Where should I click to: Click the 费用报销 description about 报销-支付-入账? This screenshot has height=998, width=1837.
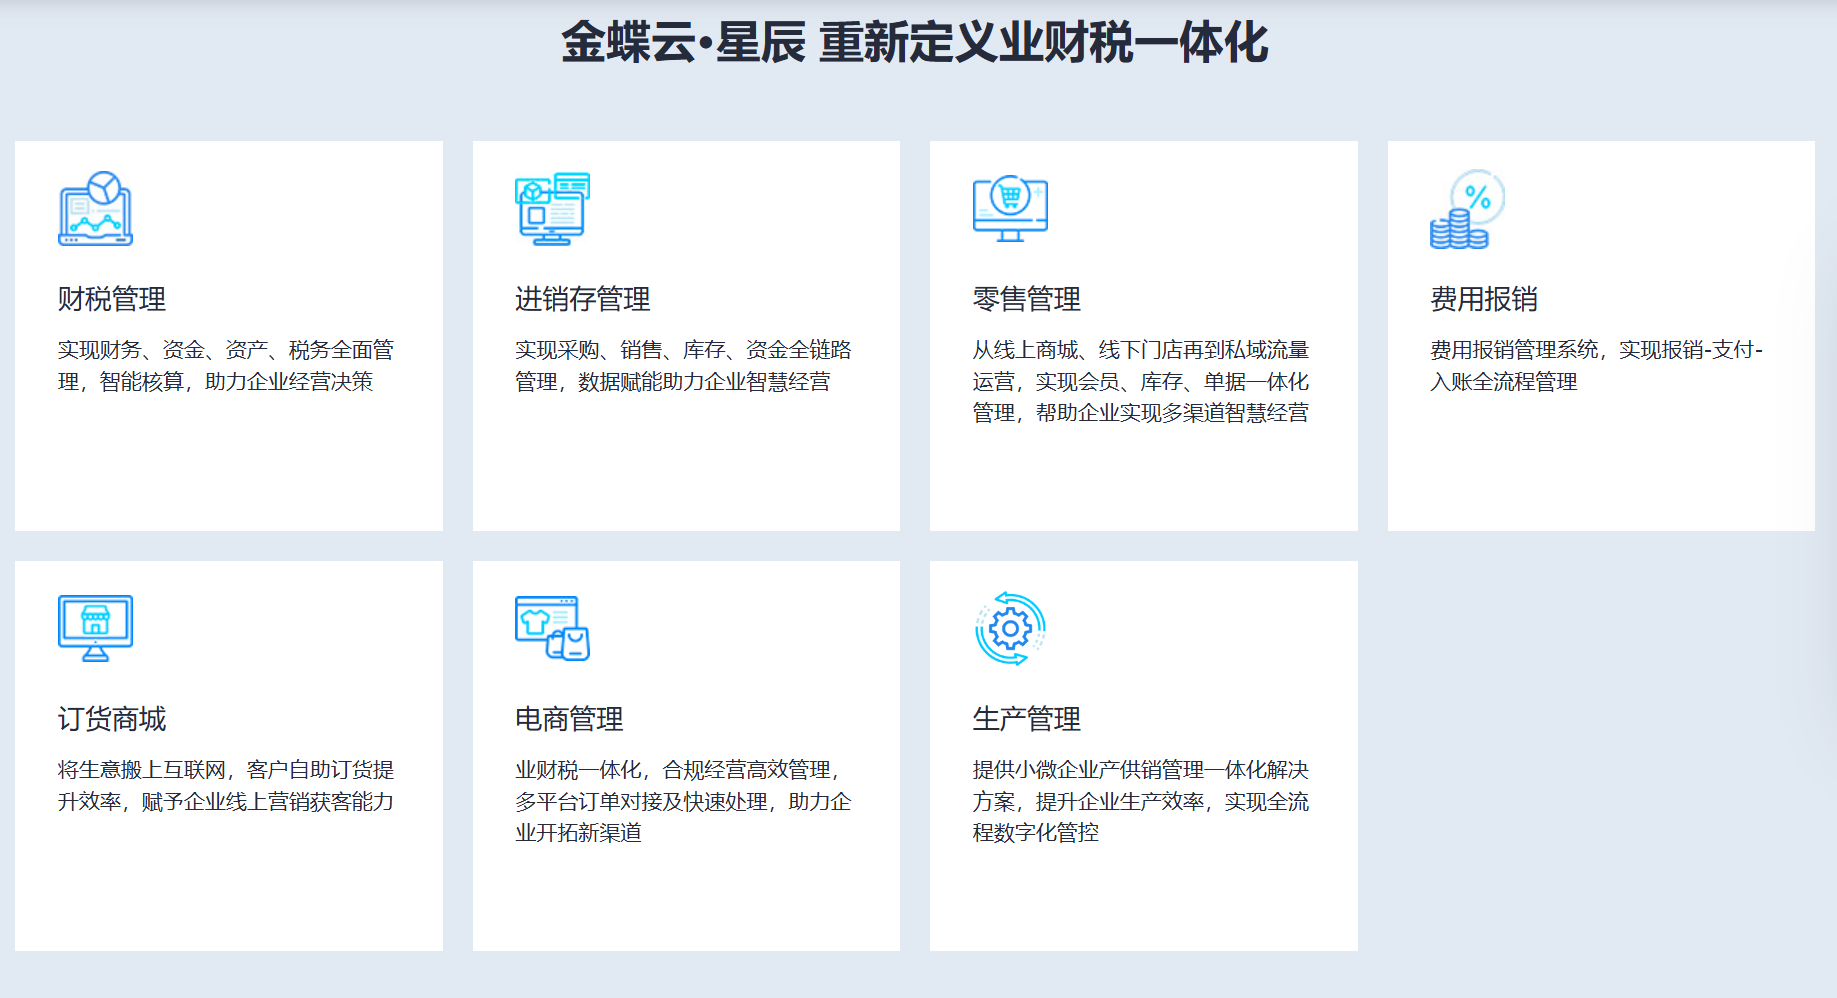click(1596, 366)
